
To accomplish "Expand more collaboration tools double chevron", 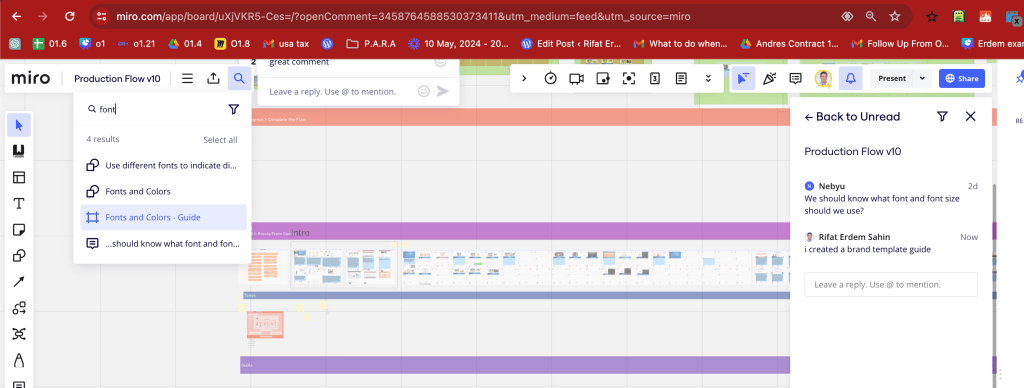I will [709, 78].
